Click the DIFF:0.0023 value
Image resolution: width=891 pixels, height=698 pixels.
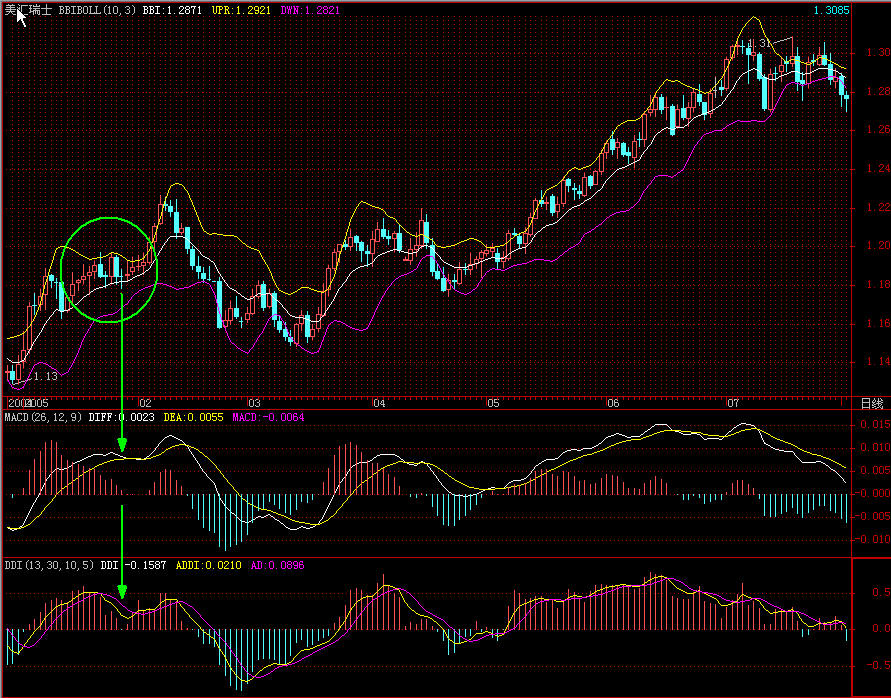122,417
